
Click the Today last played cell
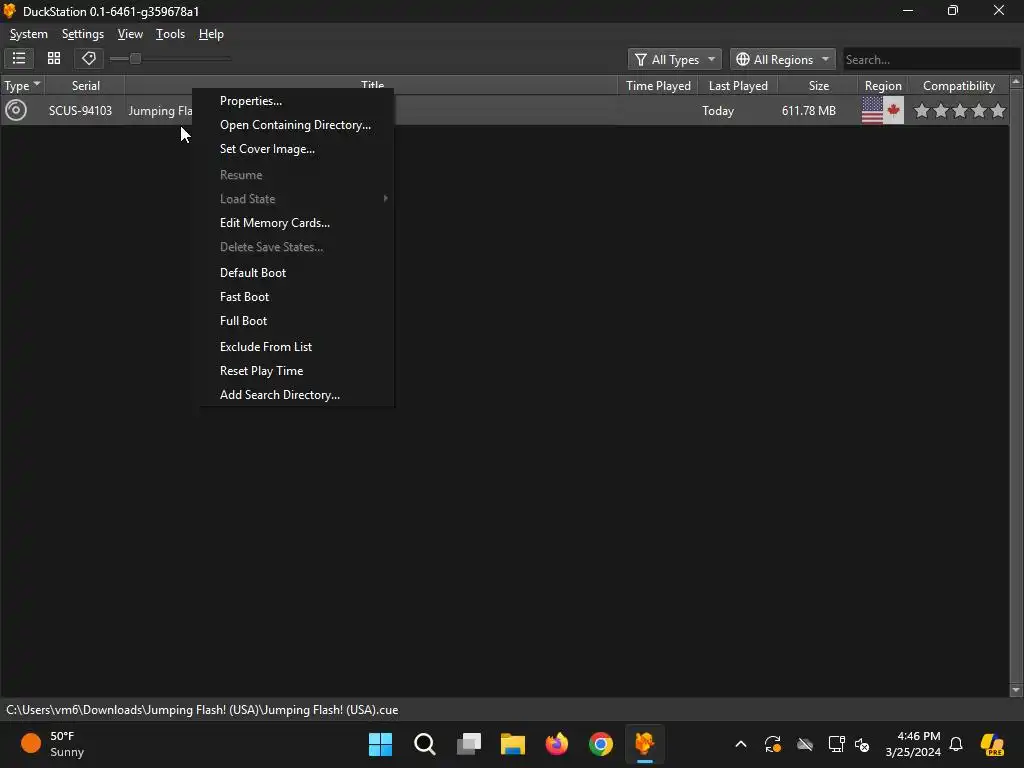click(718, 111)
